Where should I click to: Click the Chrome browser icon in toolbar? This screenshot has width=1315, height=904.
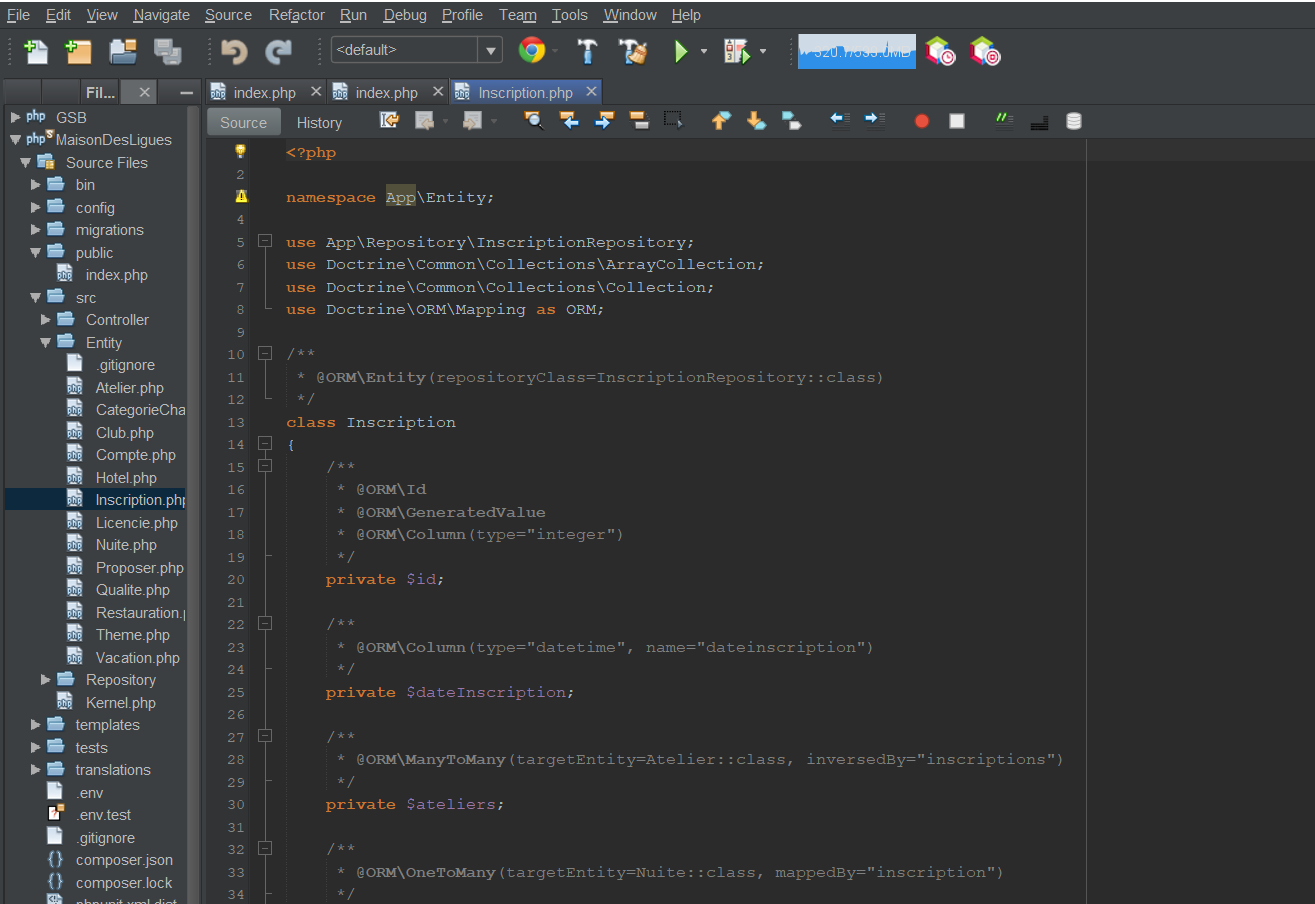[532, 50]
